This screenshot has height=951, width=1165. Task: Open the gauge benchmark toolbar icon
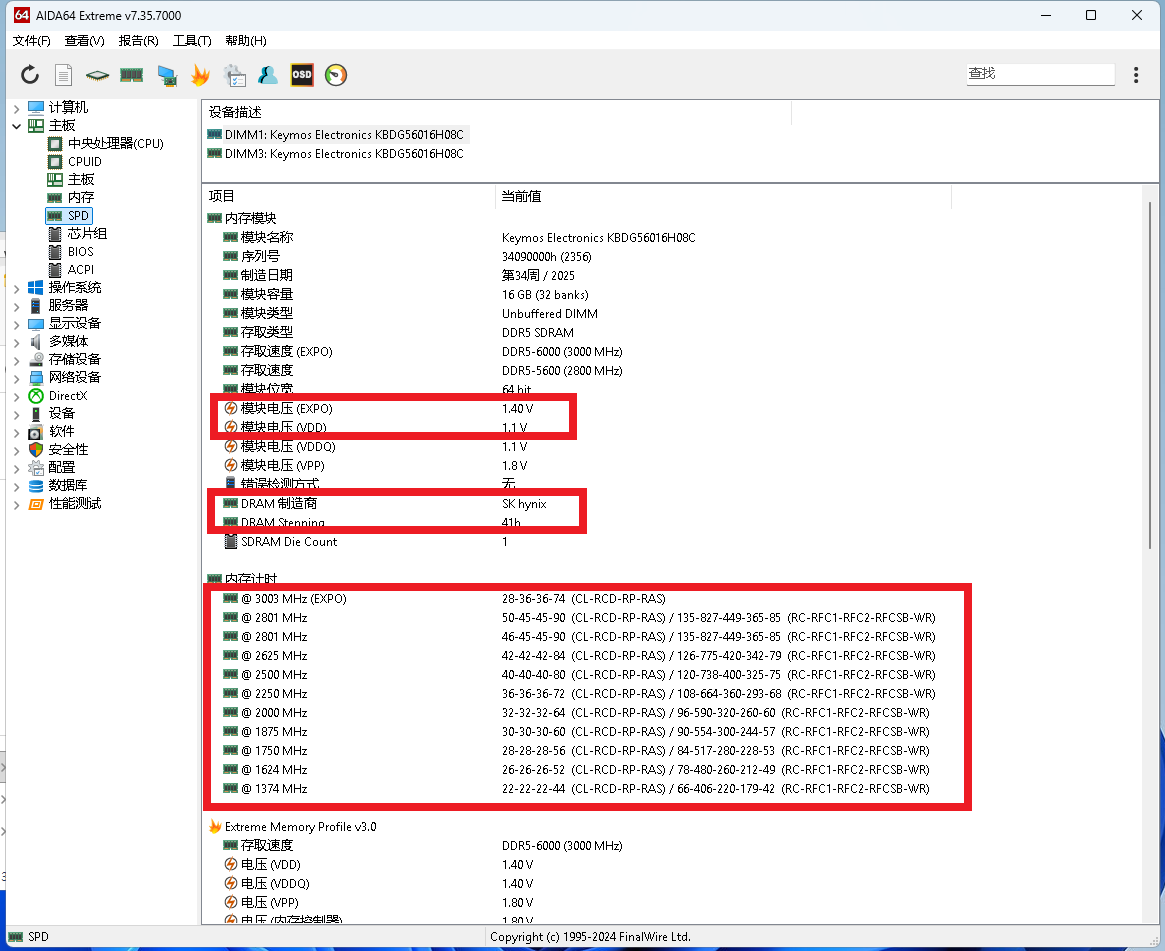tap(336, 75)
